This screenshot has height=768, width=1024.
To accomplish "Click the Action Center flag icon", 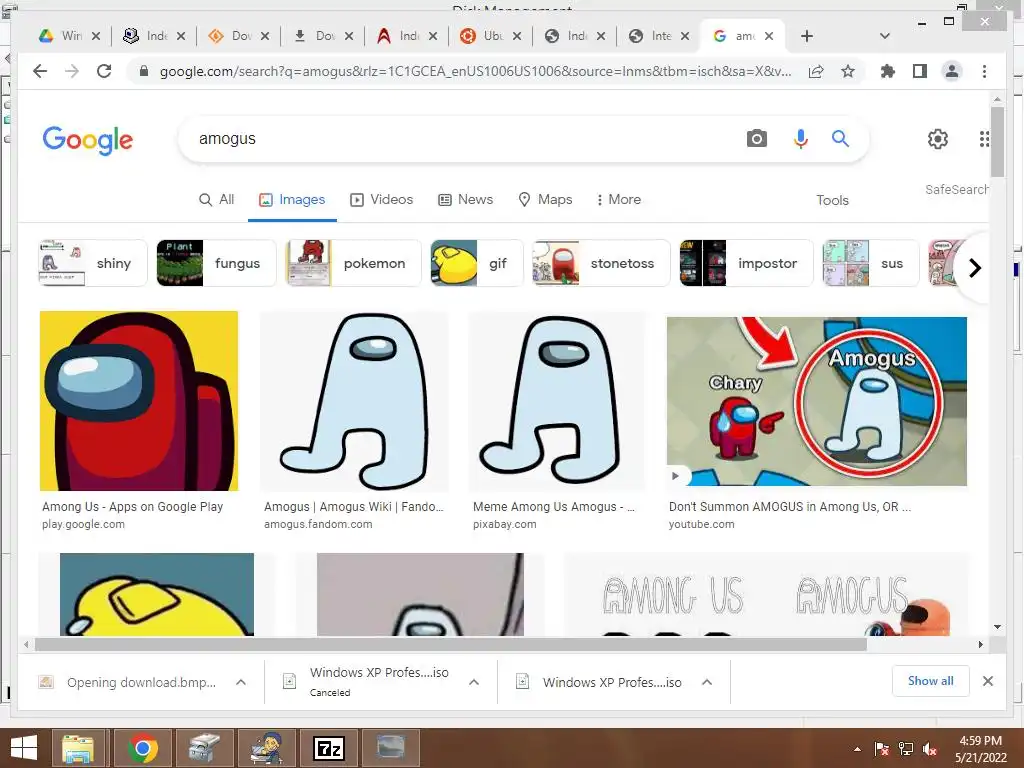I will tap(881, 749).
